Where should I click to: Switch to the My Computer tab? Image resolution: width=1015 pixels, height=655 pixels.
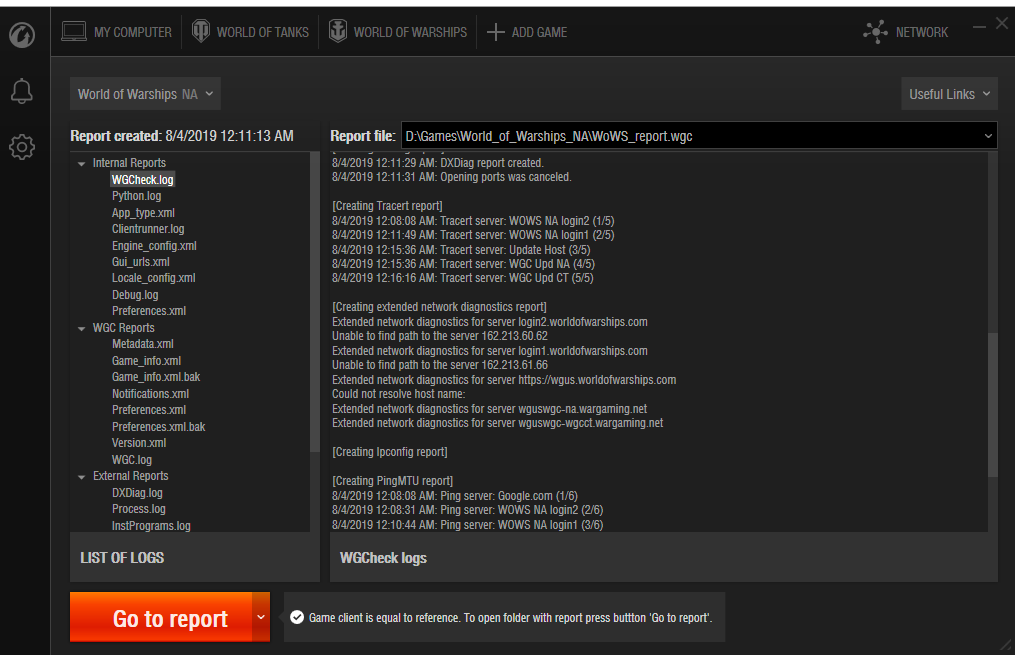coord(117,32)
